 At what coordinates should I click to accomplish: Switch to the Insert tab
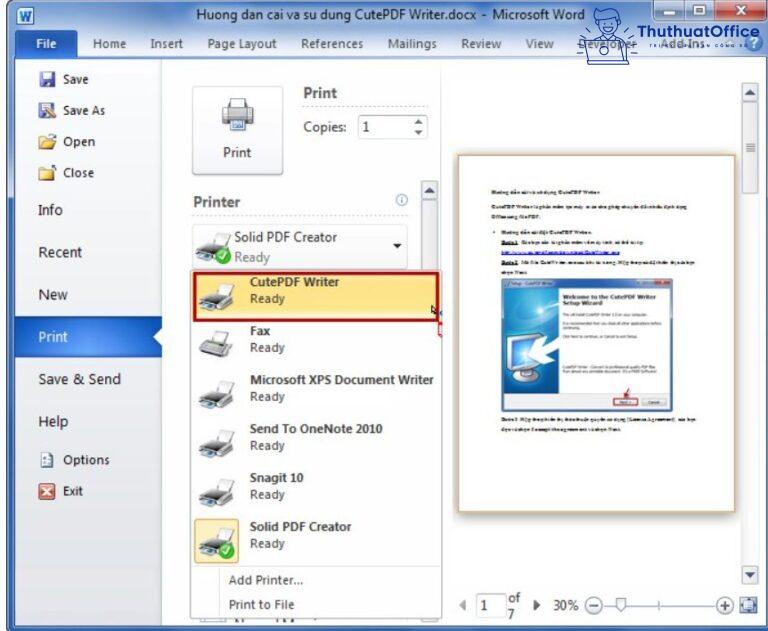pos(167,44)
